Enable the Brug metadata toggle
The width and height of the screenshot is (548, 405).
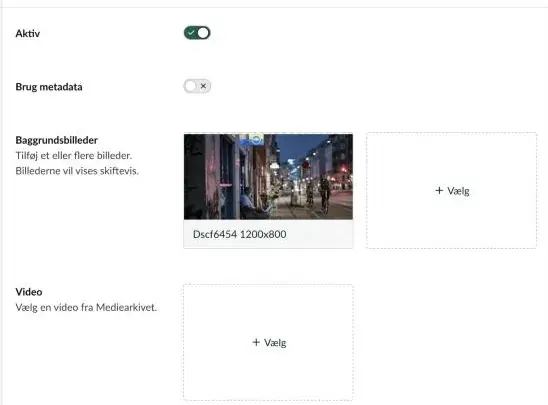pos(197,86)
